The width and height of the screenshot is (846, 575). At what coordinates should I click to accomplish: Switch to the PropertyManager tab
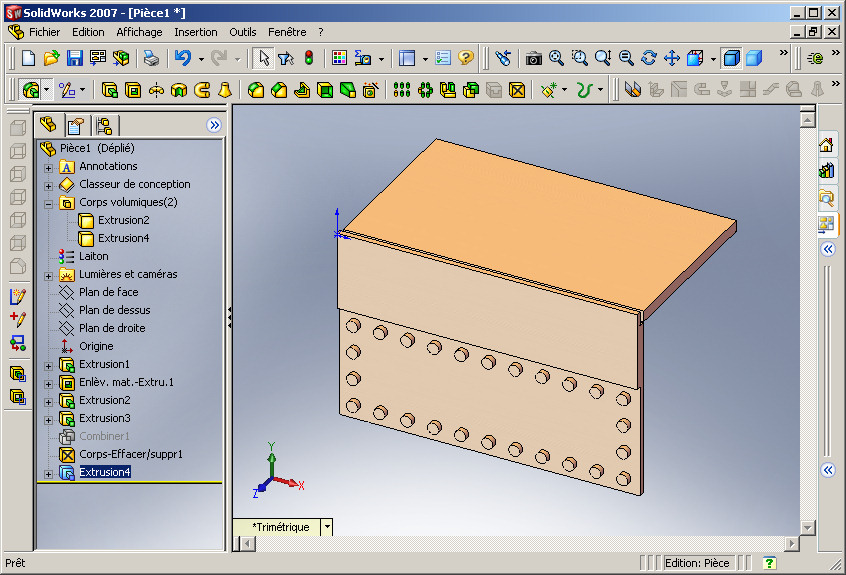(x=76, y=126)
